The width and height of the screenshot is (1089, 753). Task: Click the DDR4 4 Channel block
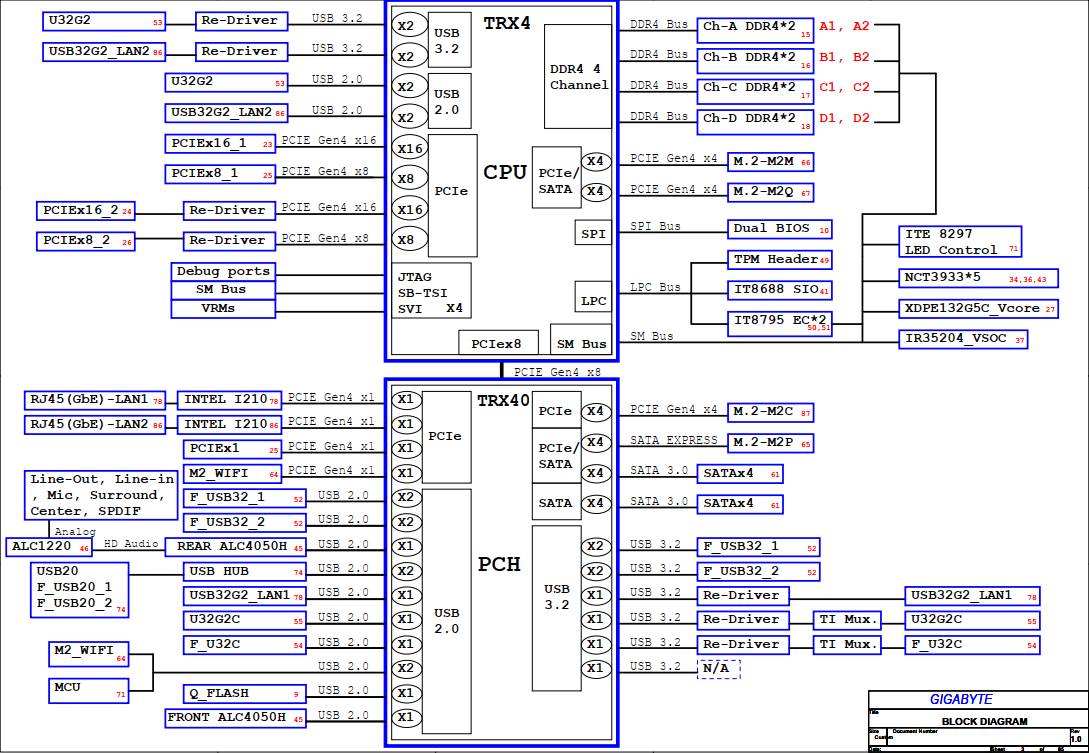pyautogui.click(x=578, y=76)
